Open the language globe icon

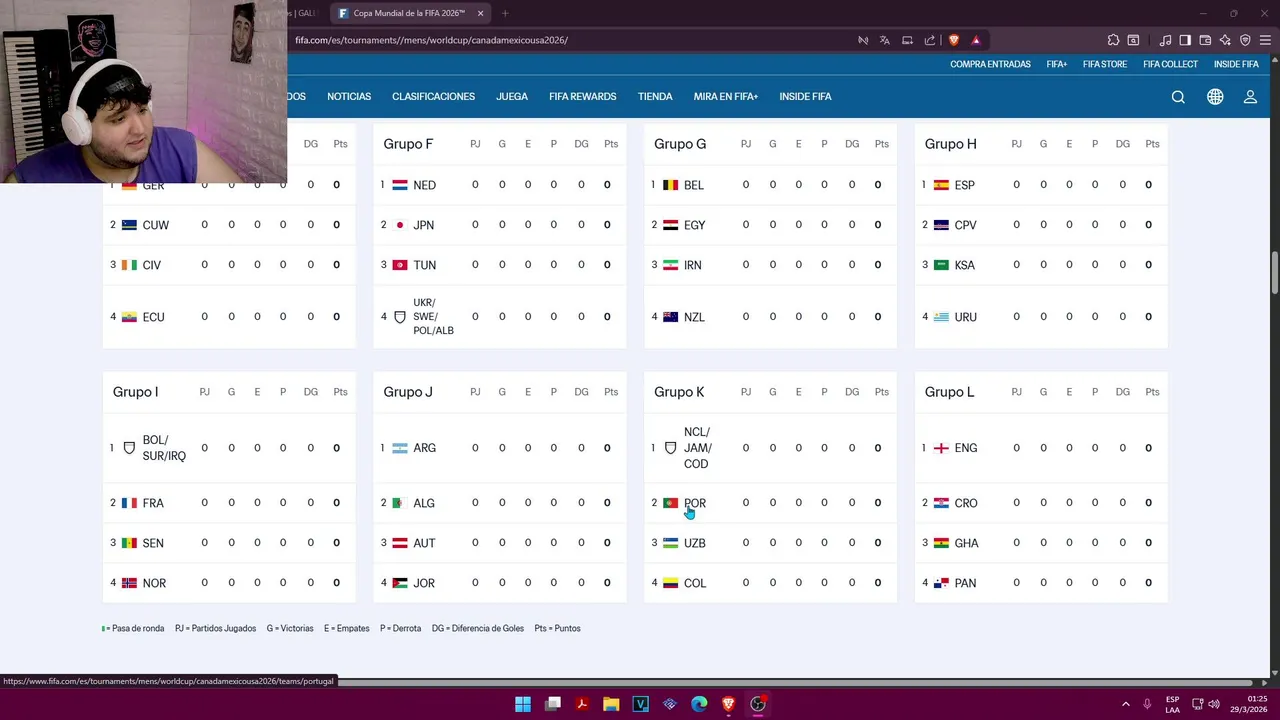click(1215, 97)
